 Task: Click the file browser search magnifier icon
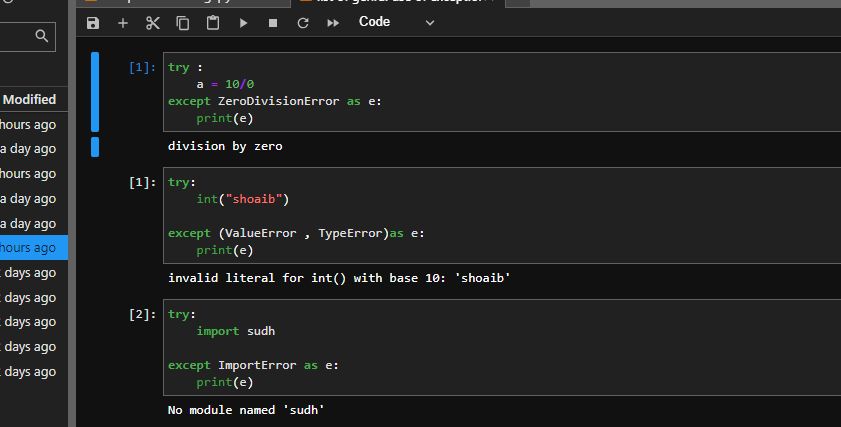pyautogui.click(x=41, y=37)
